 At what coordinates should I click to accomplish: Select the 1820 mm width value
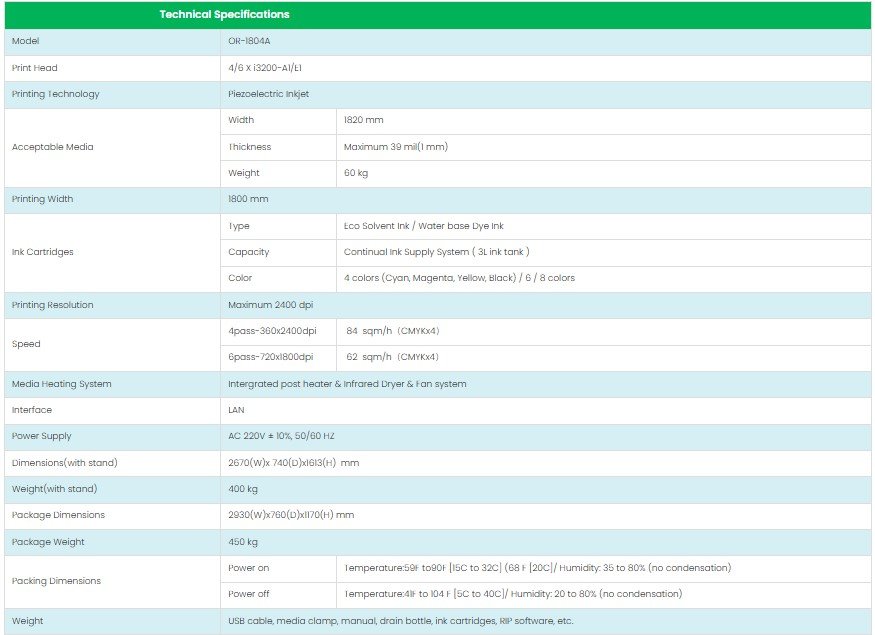(x=363, y=120)
